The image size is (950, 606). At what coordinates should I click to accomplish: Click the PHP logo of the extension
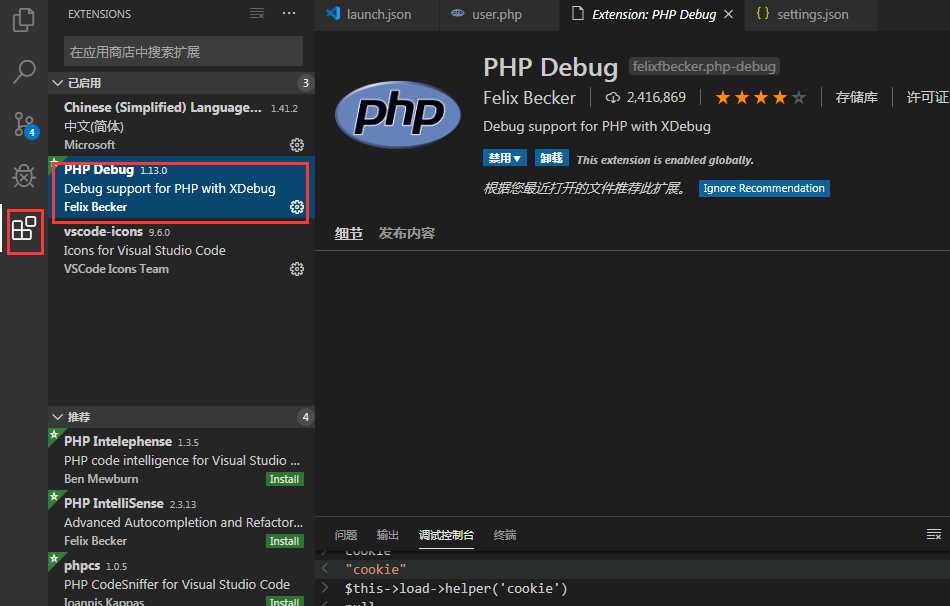click(x=398, y=114)
